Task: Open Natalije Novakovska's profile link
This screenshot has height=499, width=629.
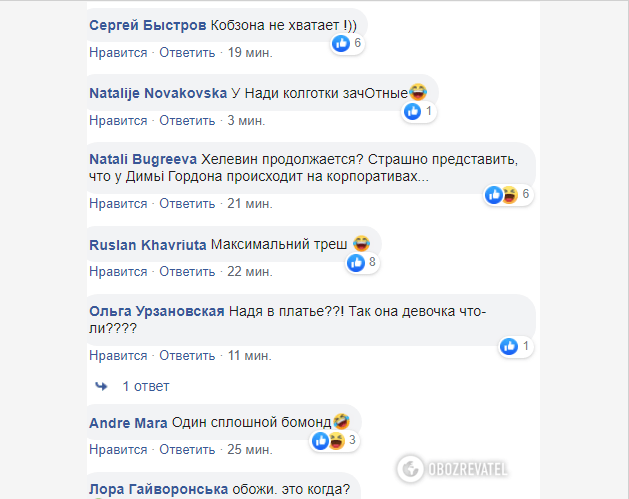Action: click(x=157, y=93)
